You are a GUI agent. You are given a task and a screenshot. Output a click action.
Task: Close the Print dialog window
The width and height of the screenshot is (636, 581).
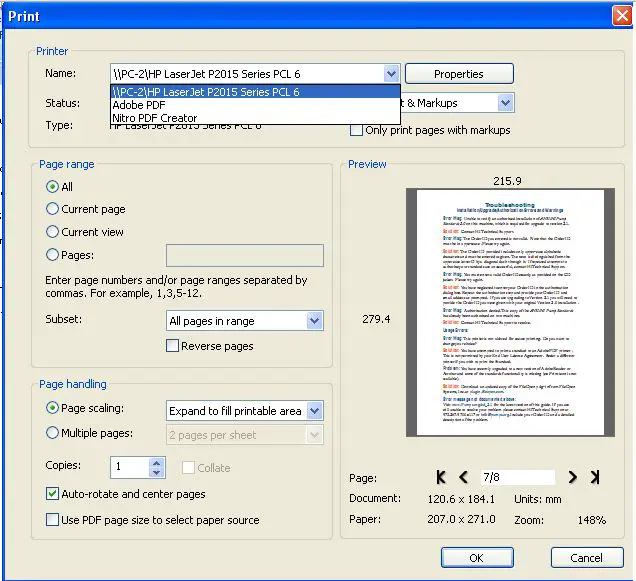[622, 16]
